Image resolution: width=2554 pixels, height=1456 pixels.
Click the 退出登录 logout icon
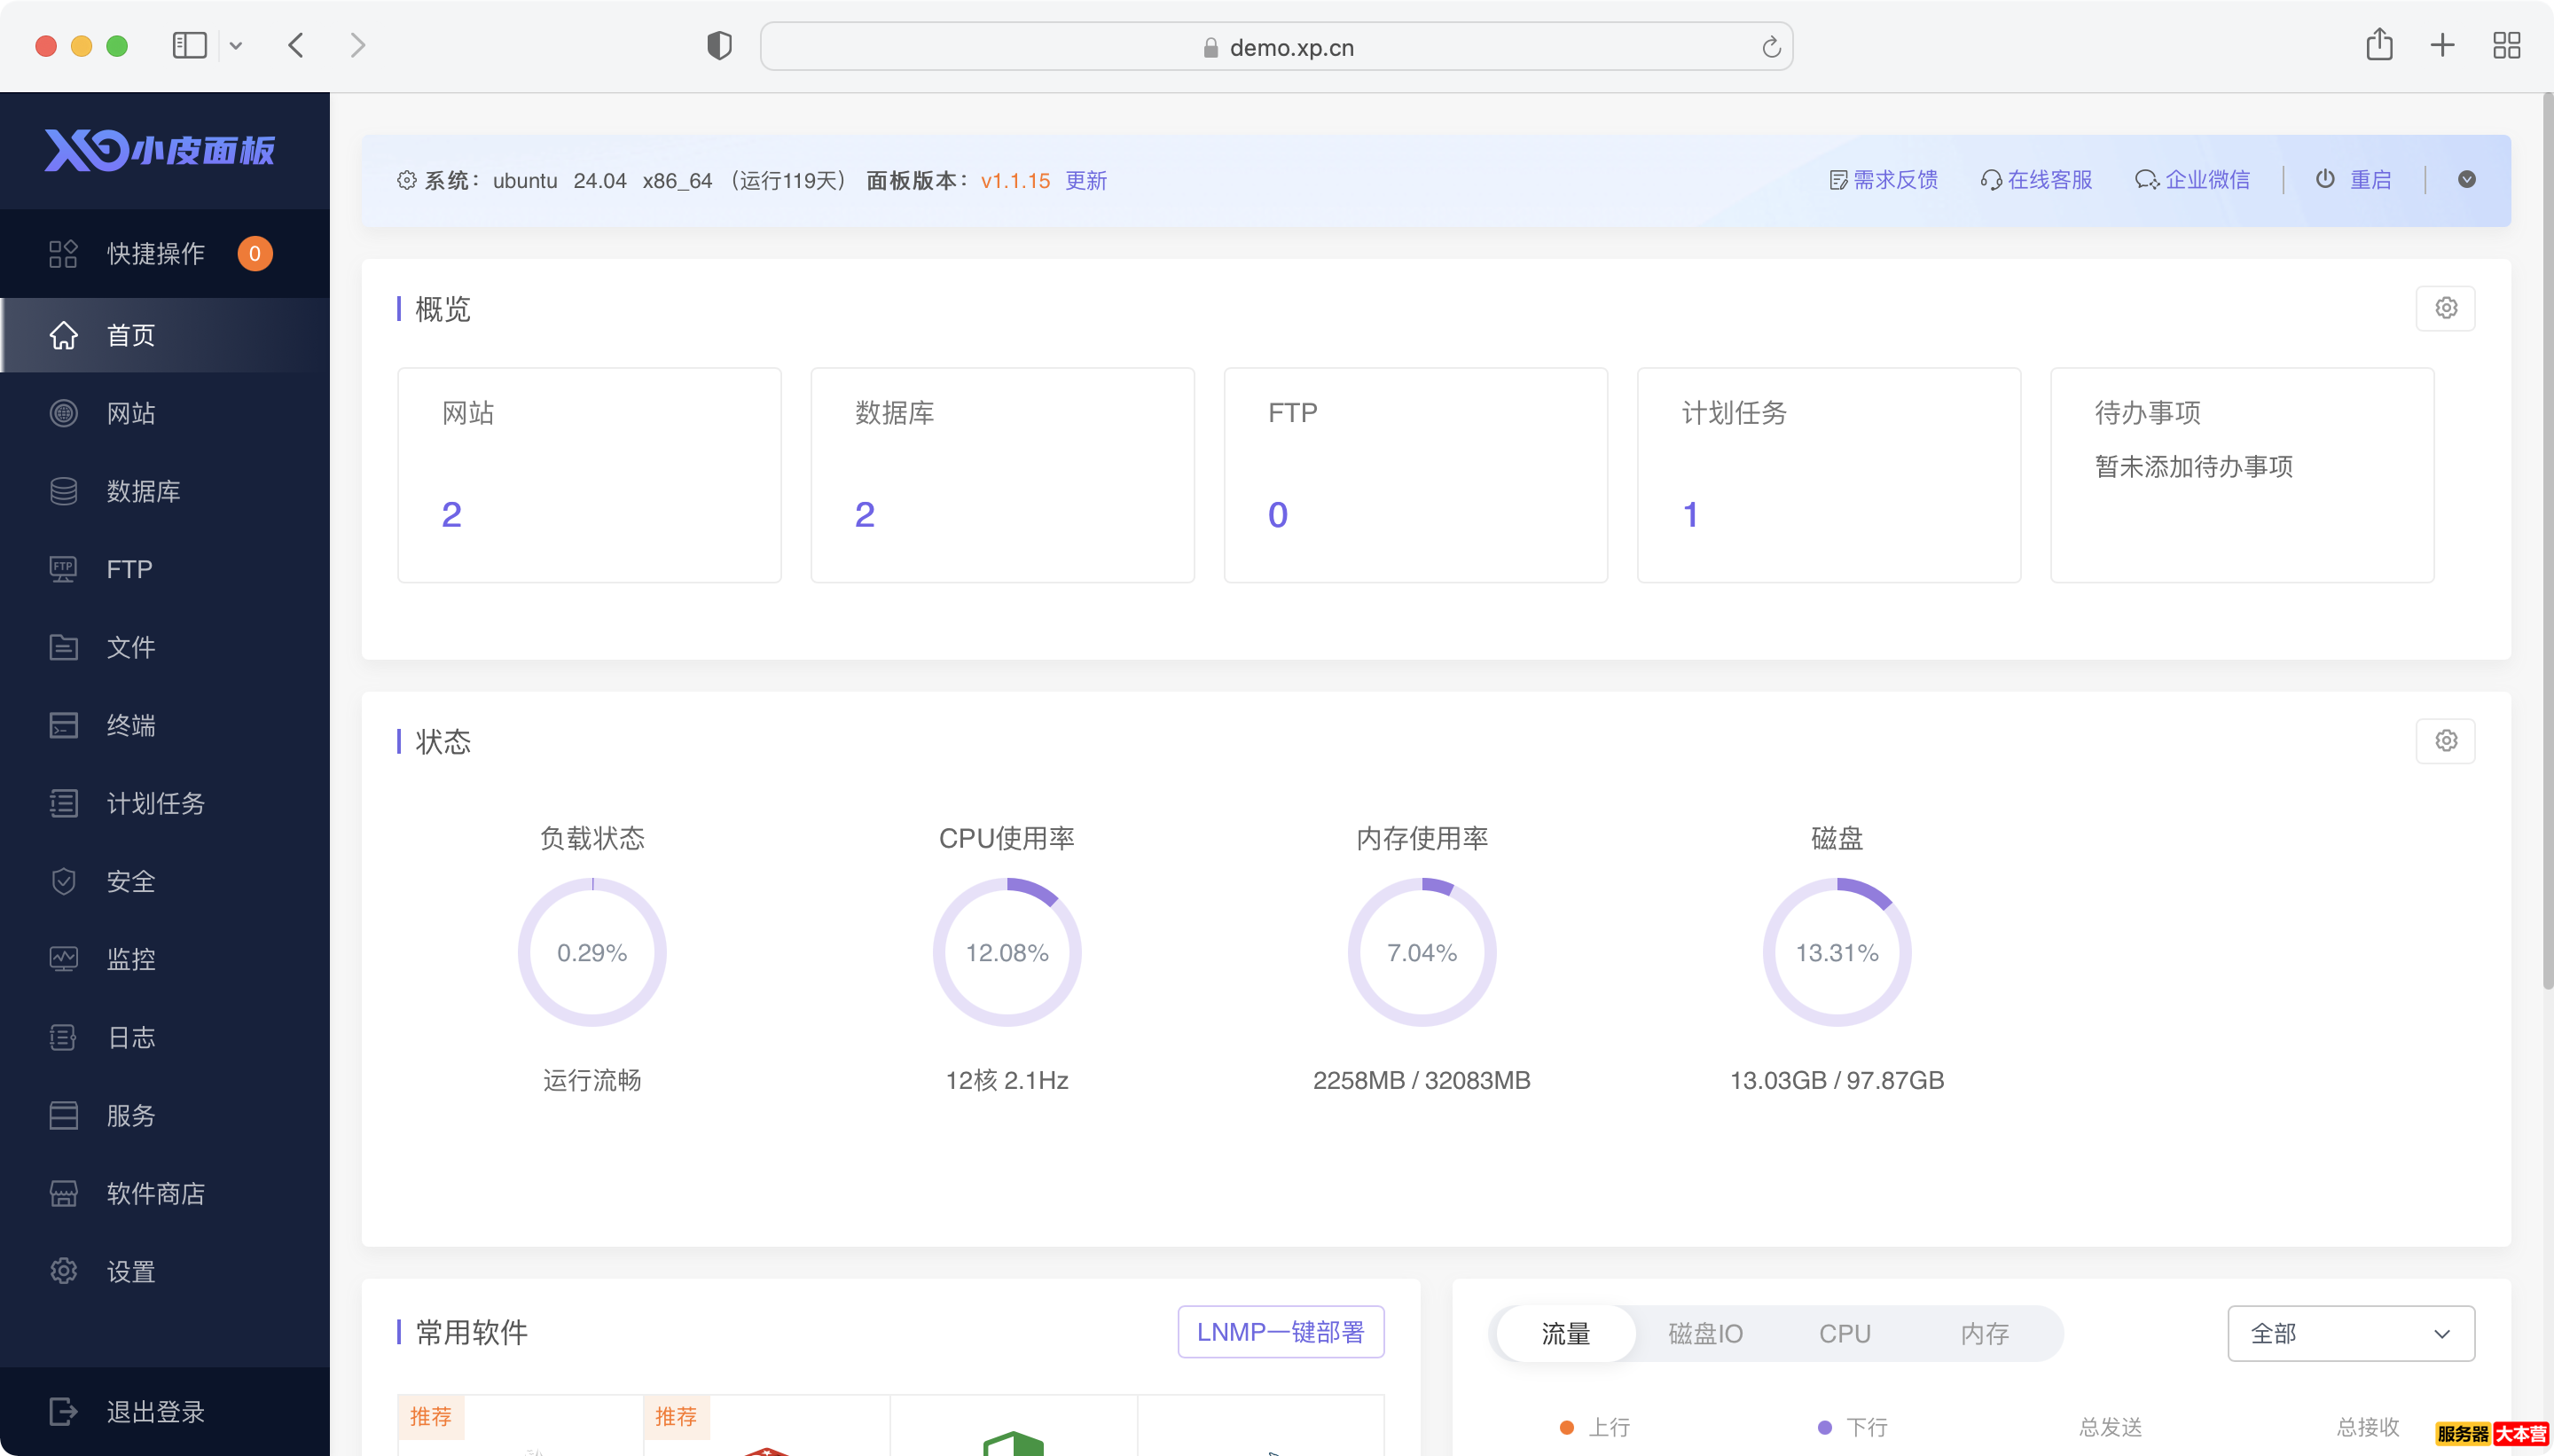pyautogui.click(x=63, y=1411)
